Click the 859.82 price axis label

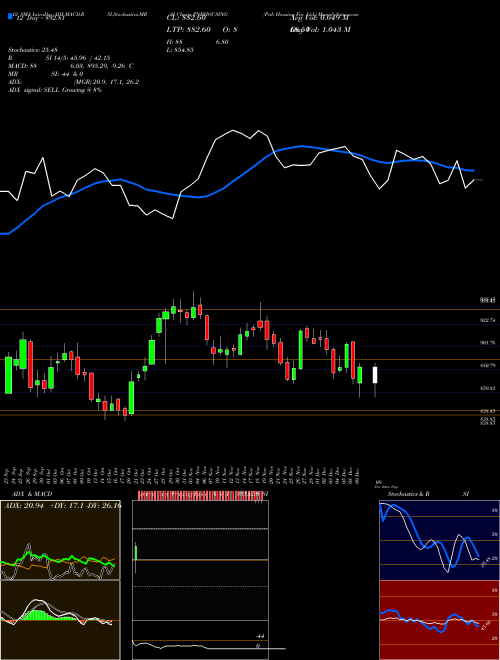487,388
